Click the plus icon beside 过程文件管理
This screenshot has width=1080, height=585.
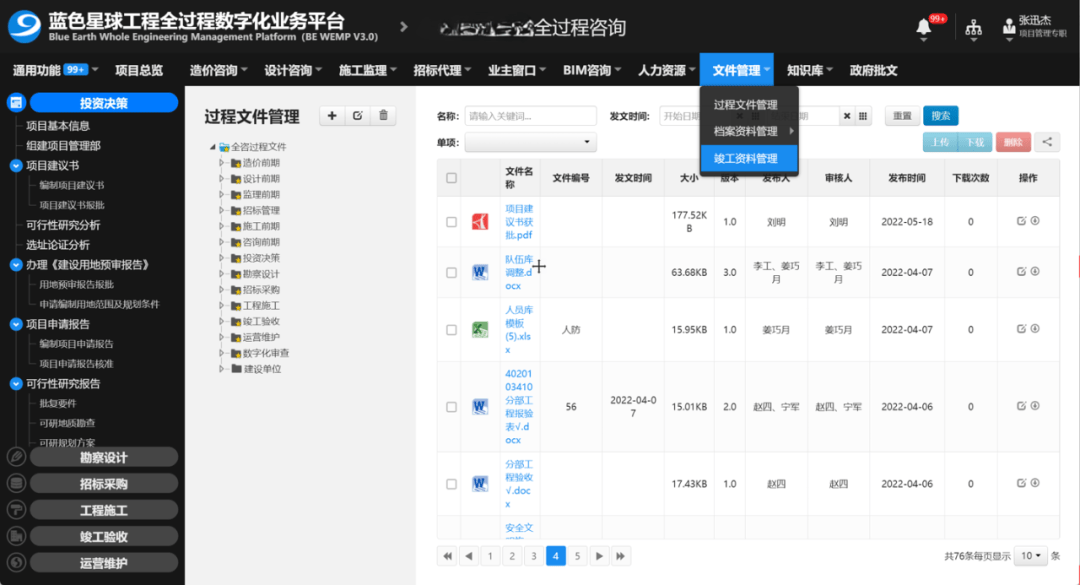[x=332, y=116]
